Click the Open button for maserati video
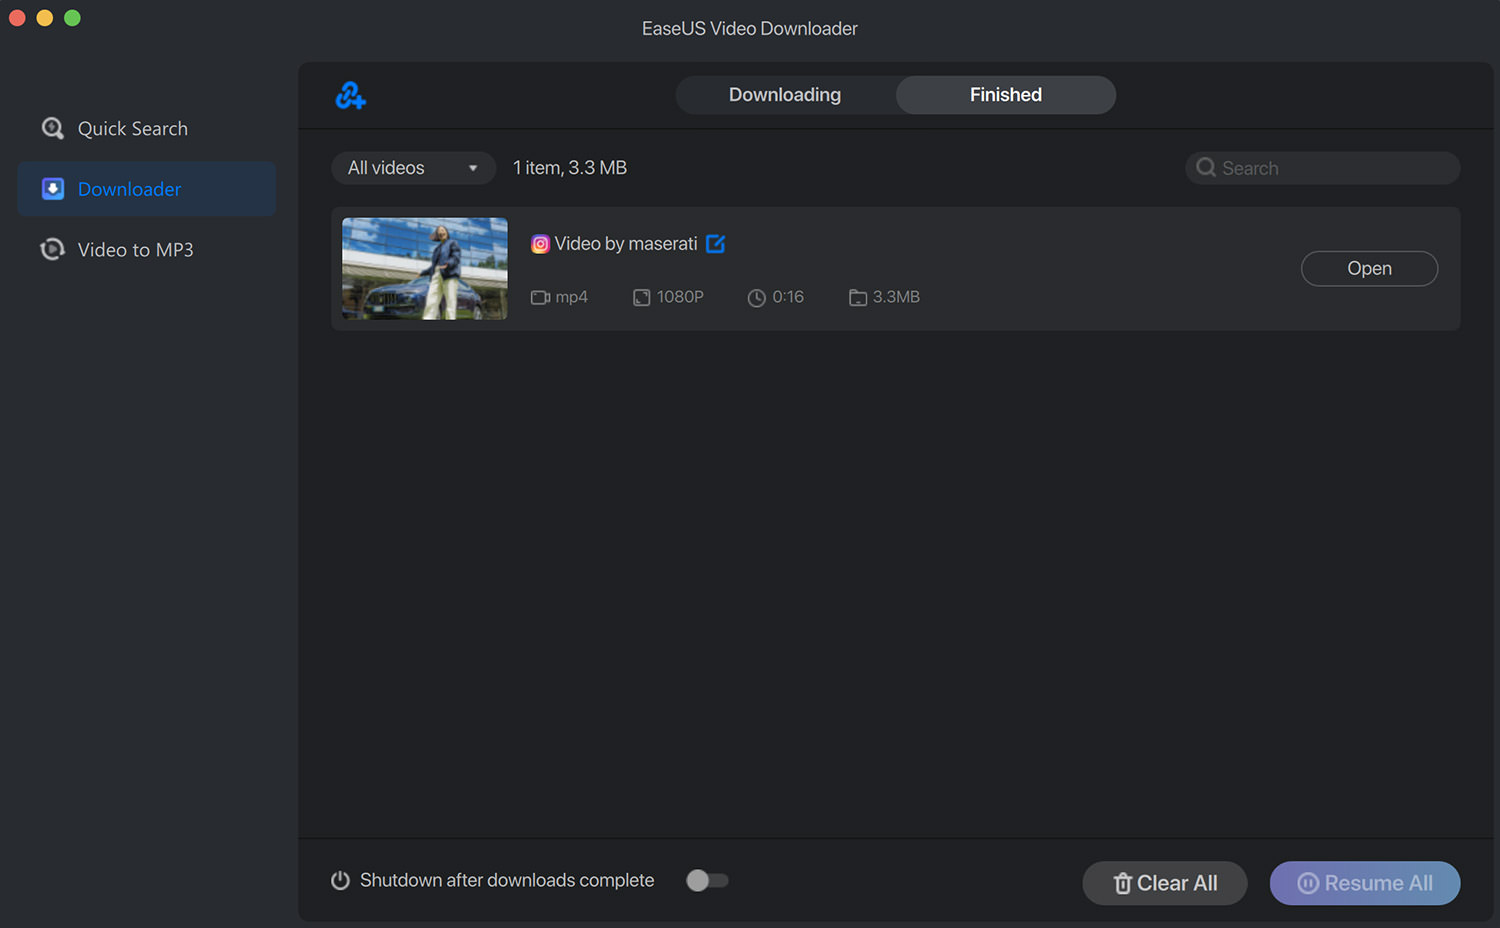1500x928 pixels. (x=1369, y=268)
